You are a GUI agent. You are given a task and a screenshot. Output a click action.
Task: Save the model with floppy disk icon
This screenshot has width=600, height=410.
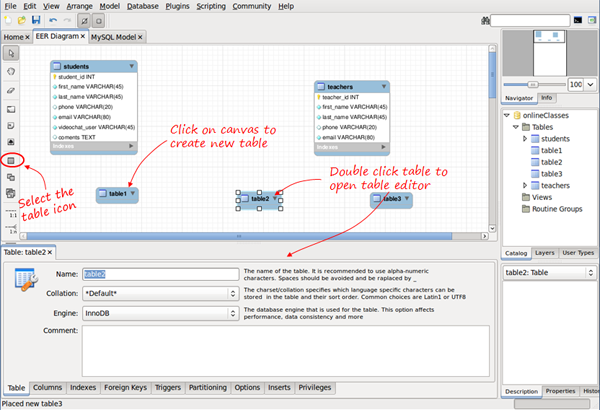[36, 20]
